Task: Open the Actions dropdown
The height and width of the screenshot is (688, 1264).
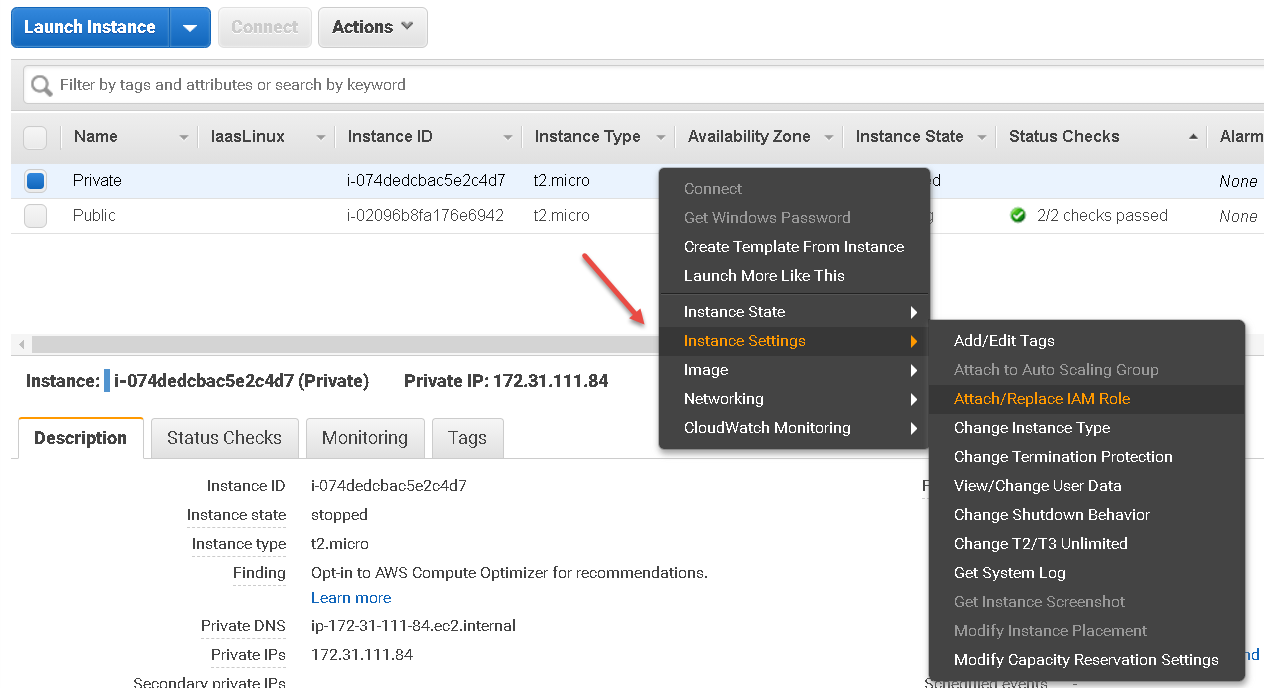Action: coord(372,27)
